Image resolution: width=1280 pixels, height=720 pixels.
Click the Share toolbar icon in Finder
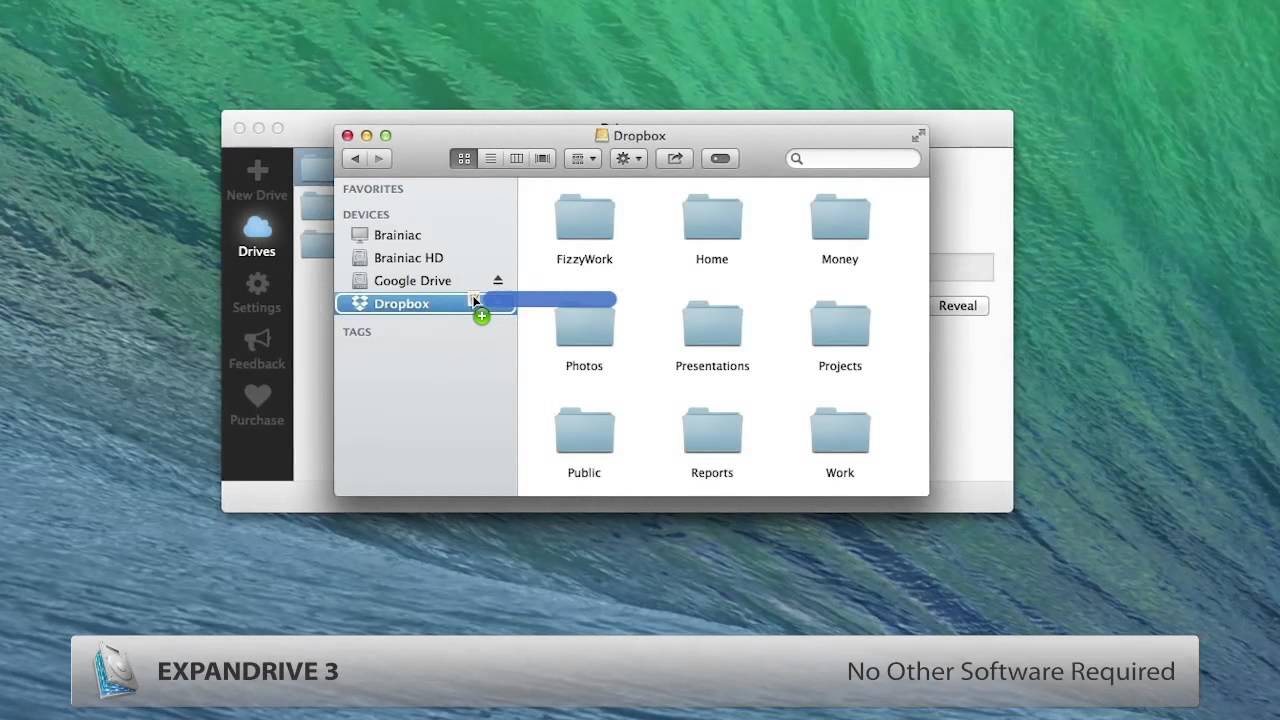[x=675, y=158]
